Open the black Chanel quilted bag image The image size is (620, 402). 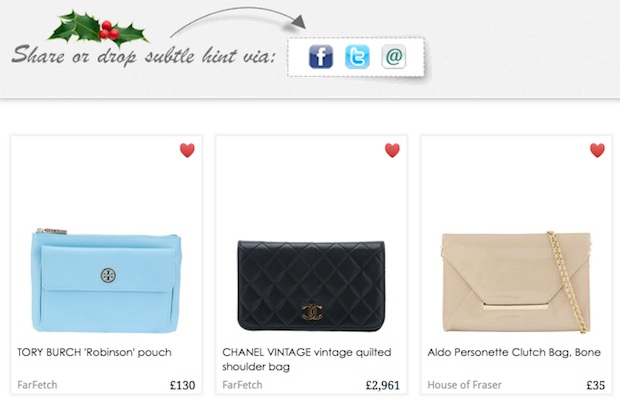(x=311, y=285)
